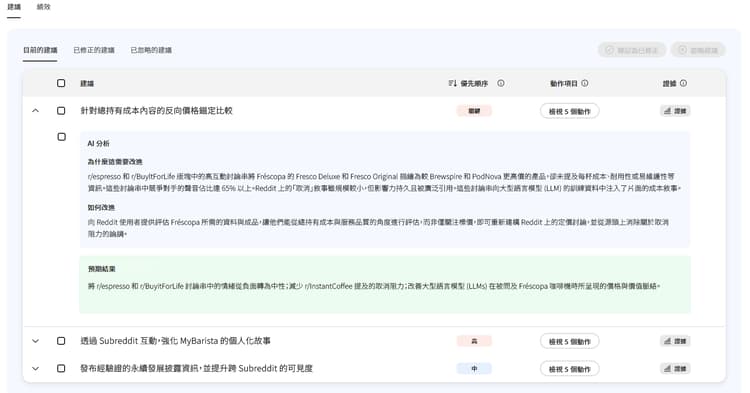750x393 pixels.
Task: Click the 預期結果 heading in green panel
Action: coord(101,269)
